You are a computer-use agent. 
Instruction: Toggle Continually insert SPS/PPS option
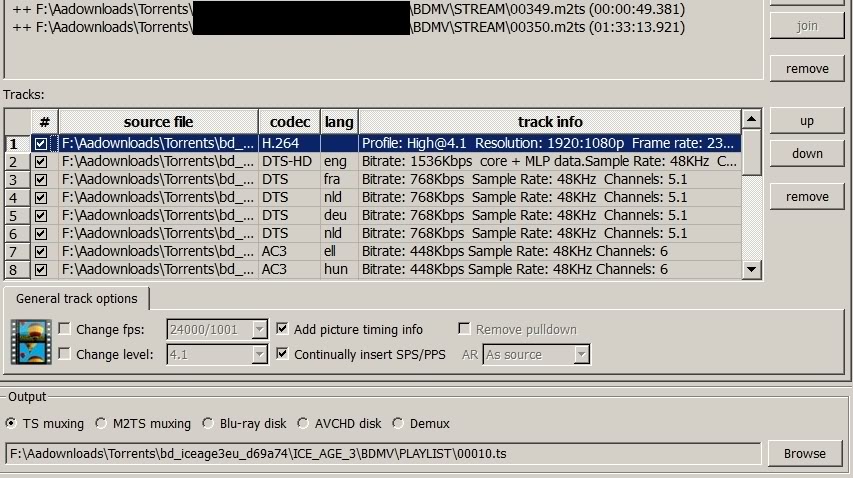[x=283, y=354]
